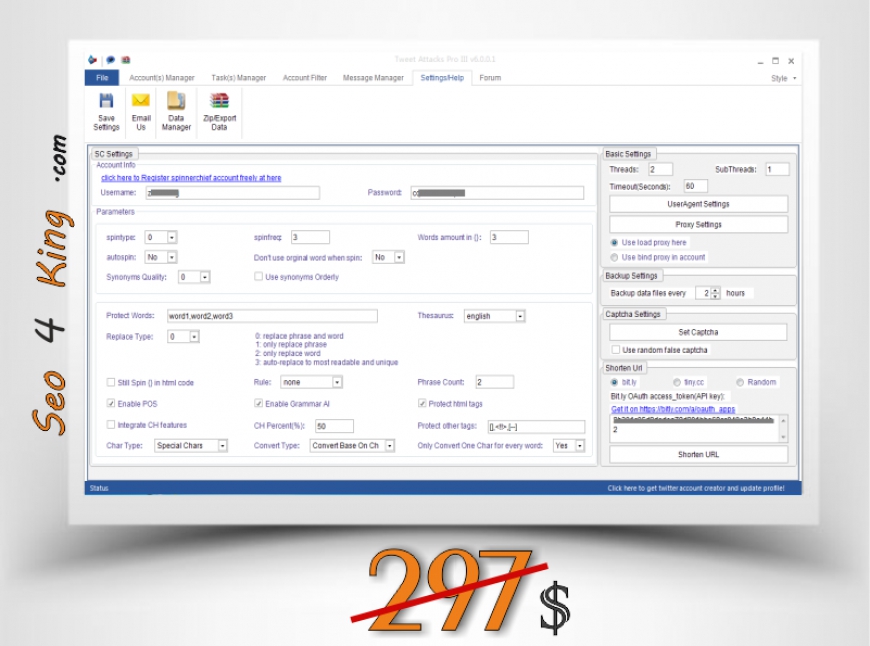870x646 pixels.
Task: Click the SubThreads input field
Action: tap(777, 169)
